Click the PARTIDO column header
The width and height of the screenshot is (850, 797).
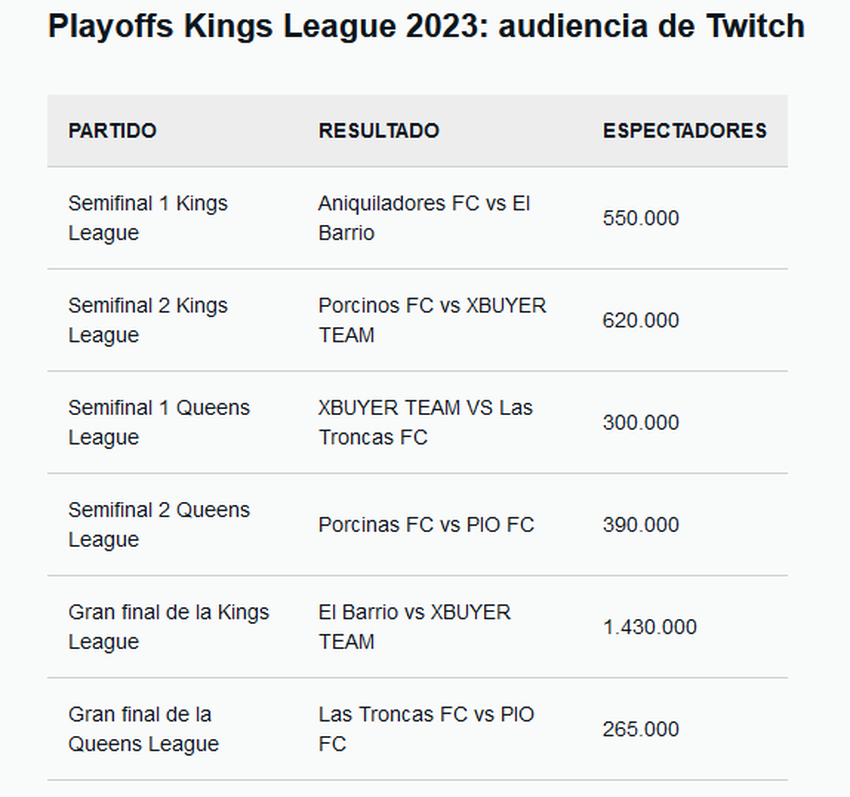click(x=112, y=131)
